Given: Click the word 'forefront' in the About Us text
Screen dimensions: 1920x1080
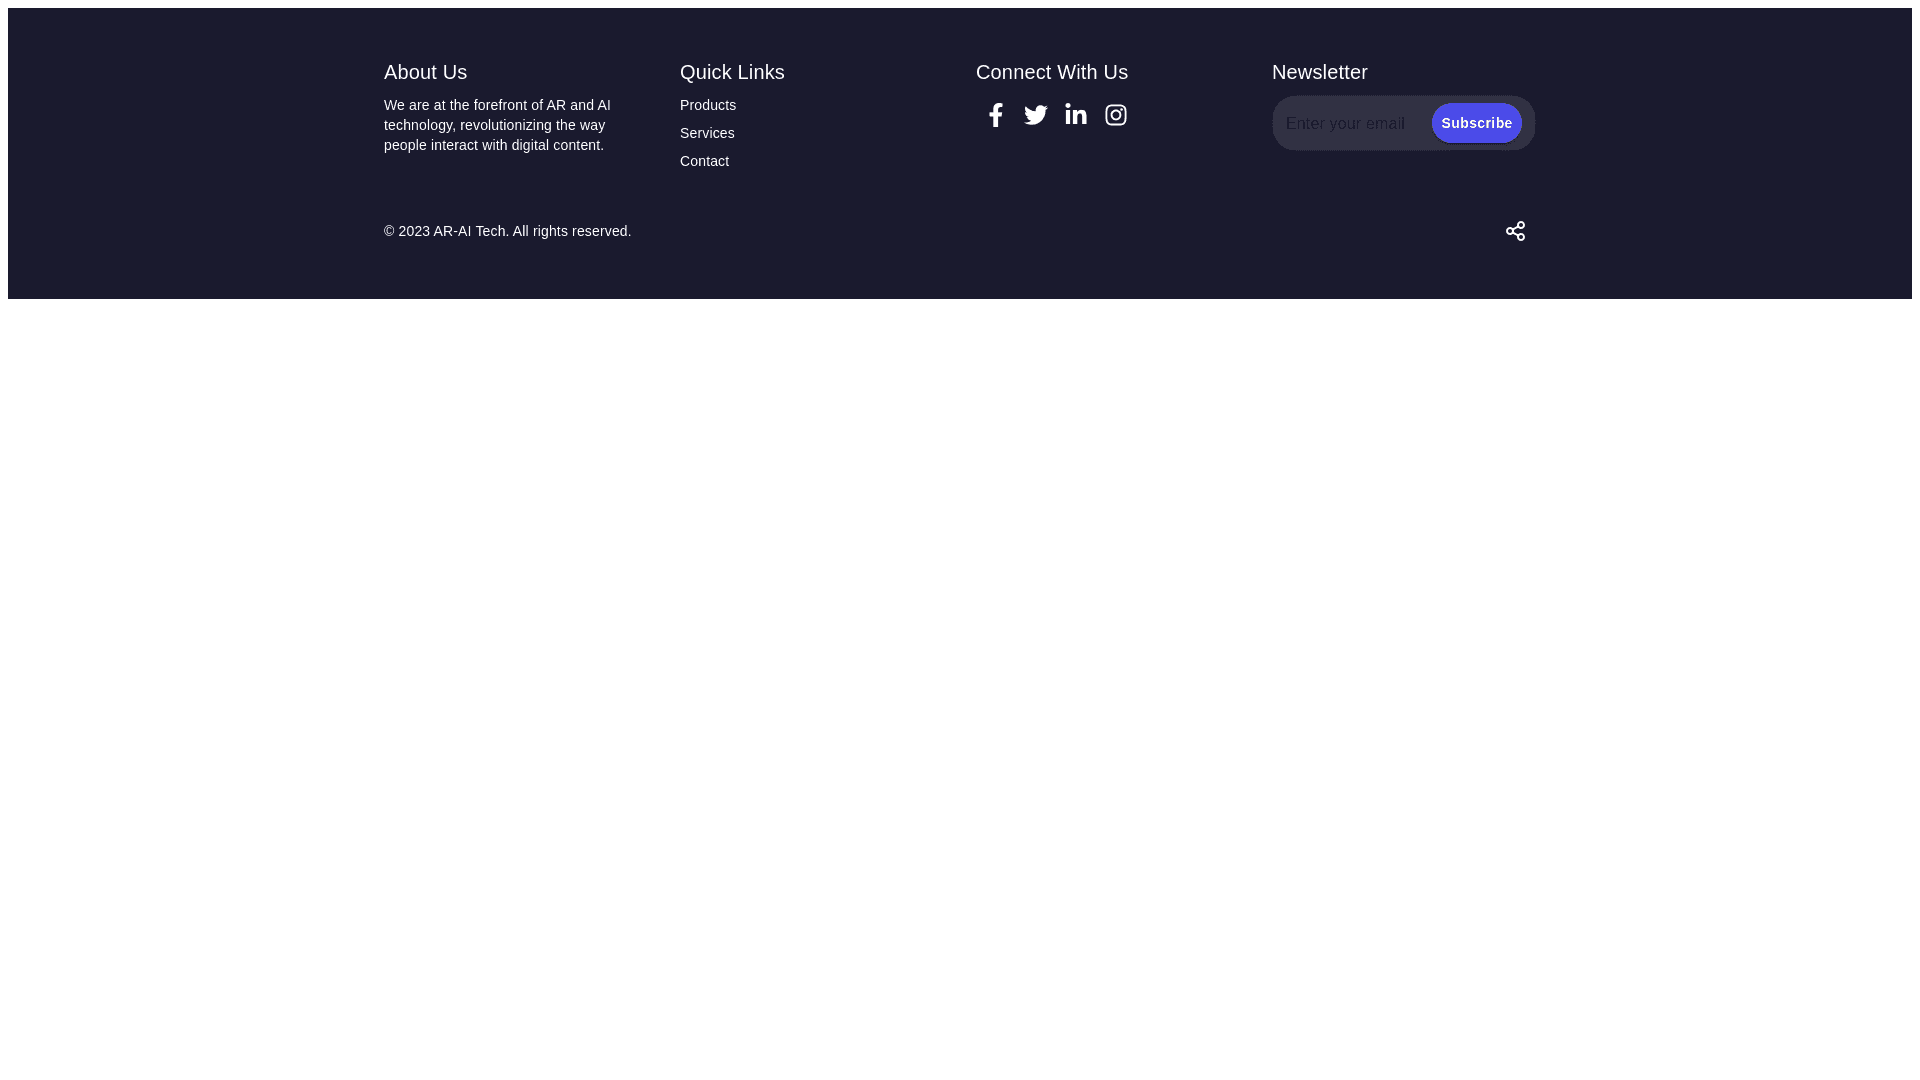Looking at the screenshot, I should tap(500, 105).
